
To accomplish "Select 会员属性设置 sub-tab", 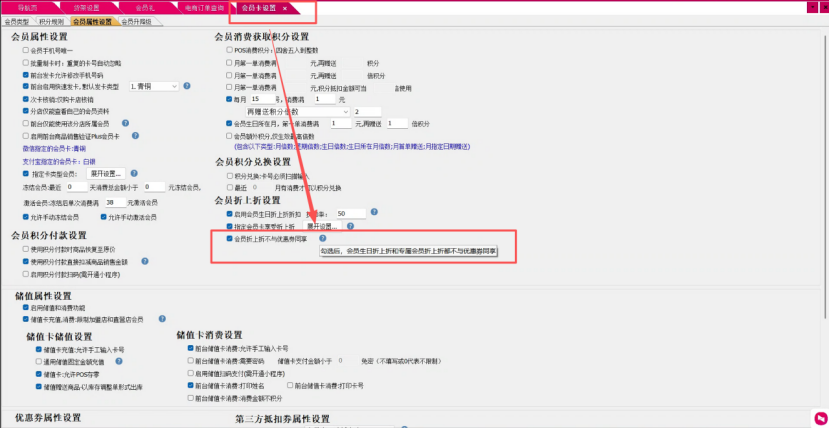I will coord(93,22).
